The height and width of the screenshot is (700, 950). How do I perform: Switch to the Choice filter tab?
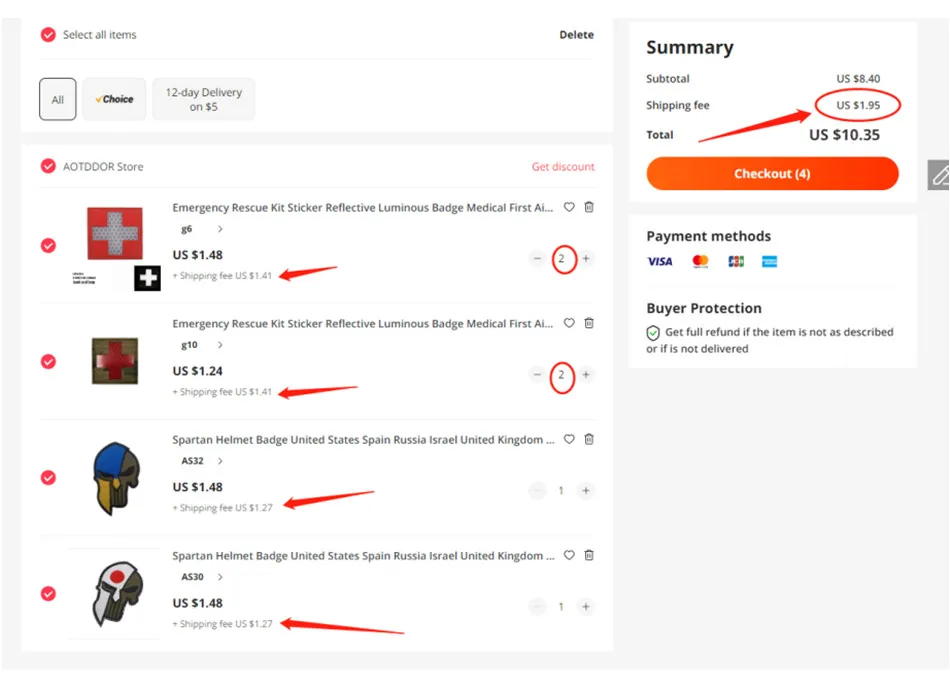(x=114, y=99)
